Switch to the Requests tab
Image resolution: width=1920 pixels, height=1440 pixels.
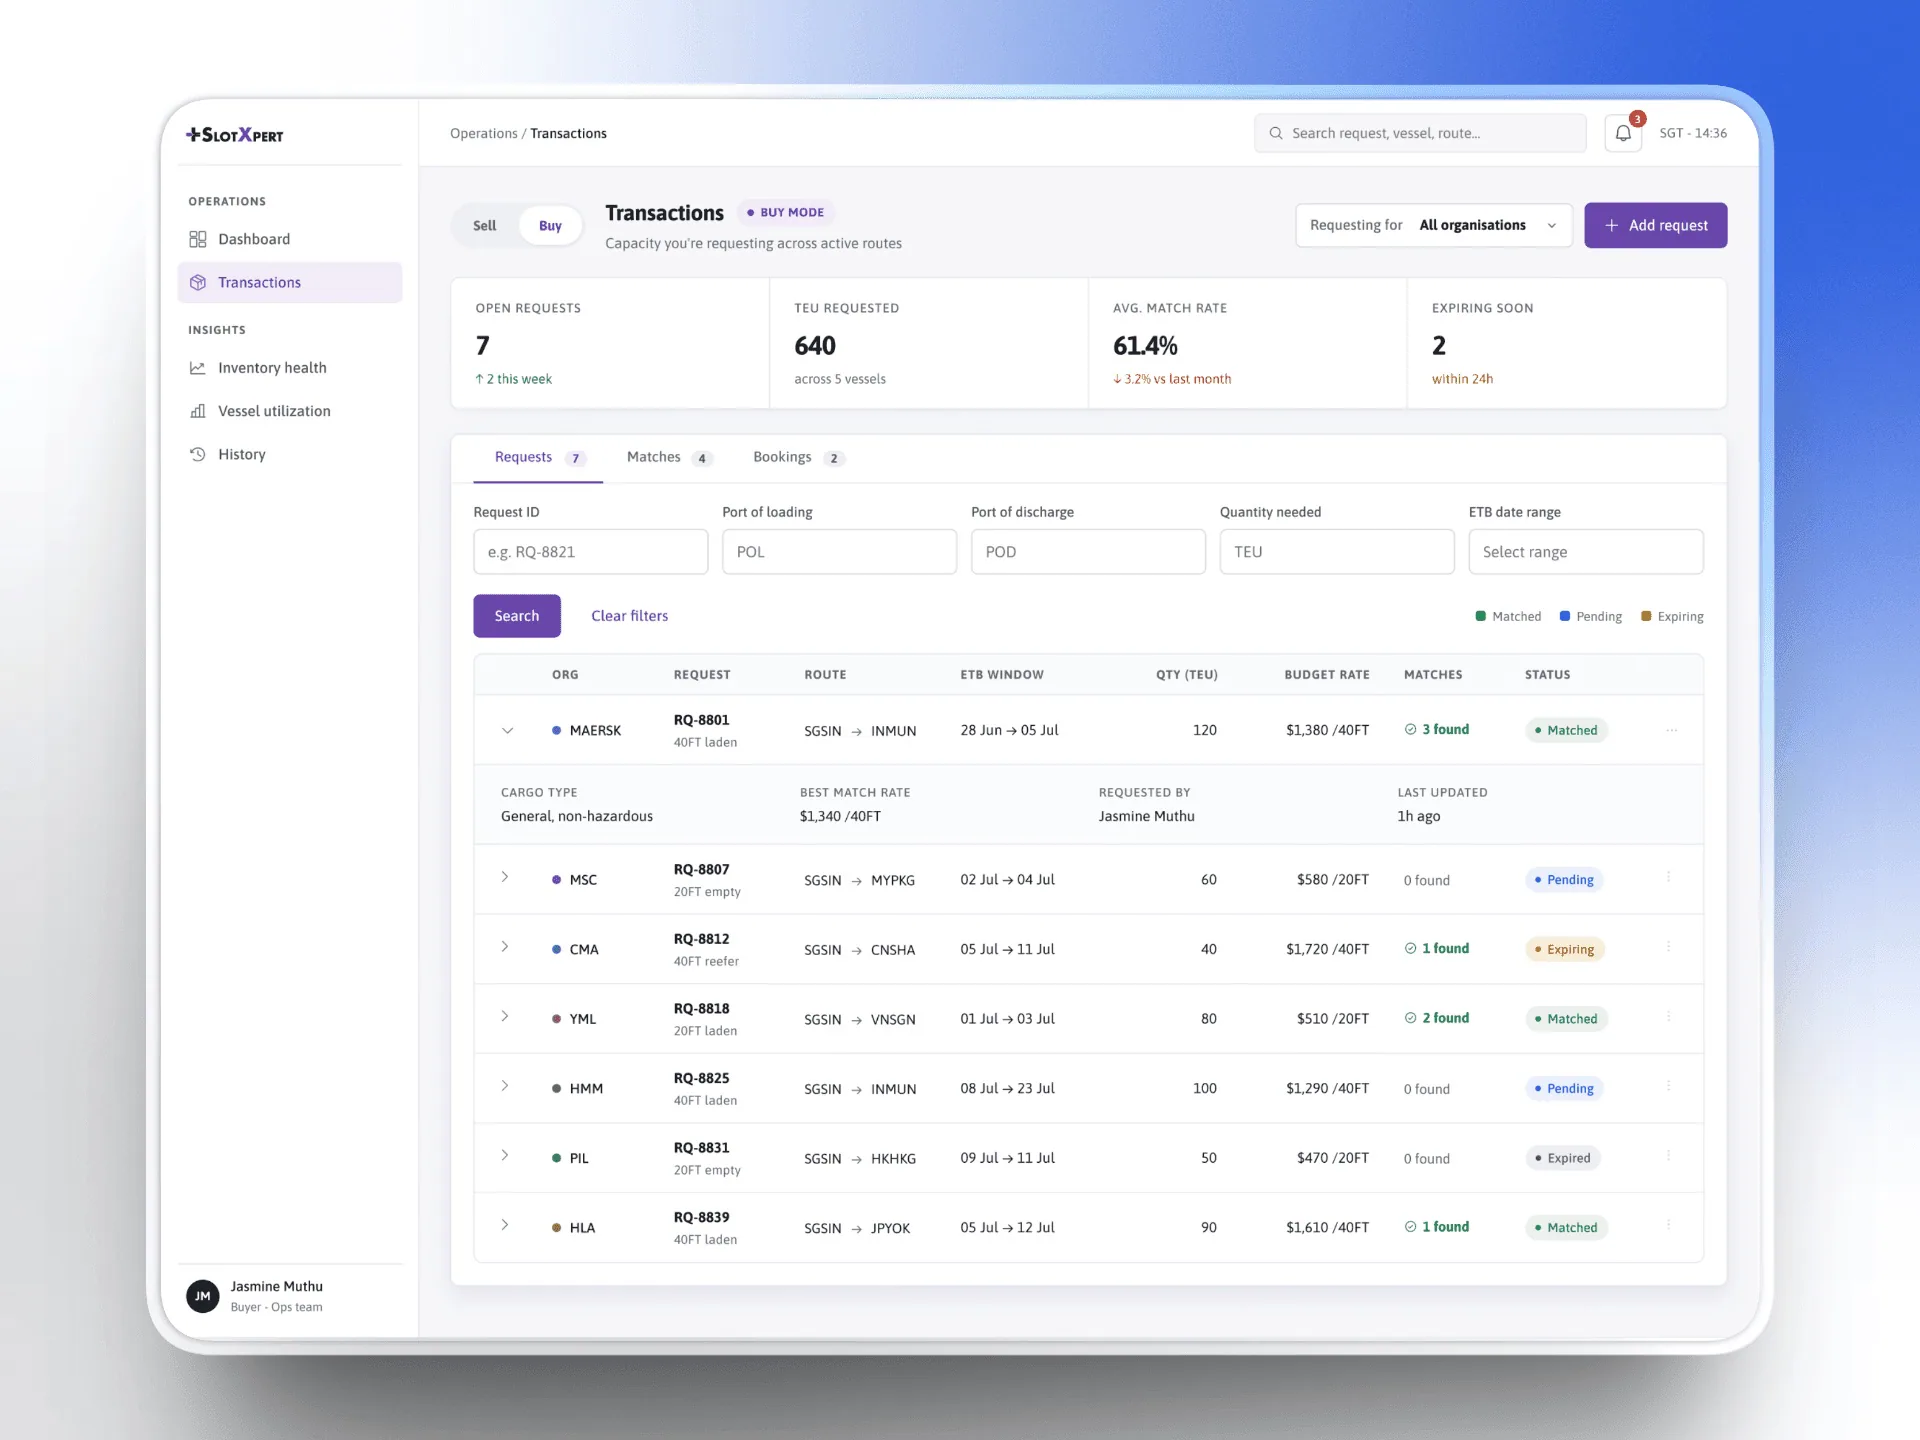click(x=538, y=458)
